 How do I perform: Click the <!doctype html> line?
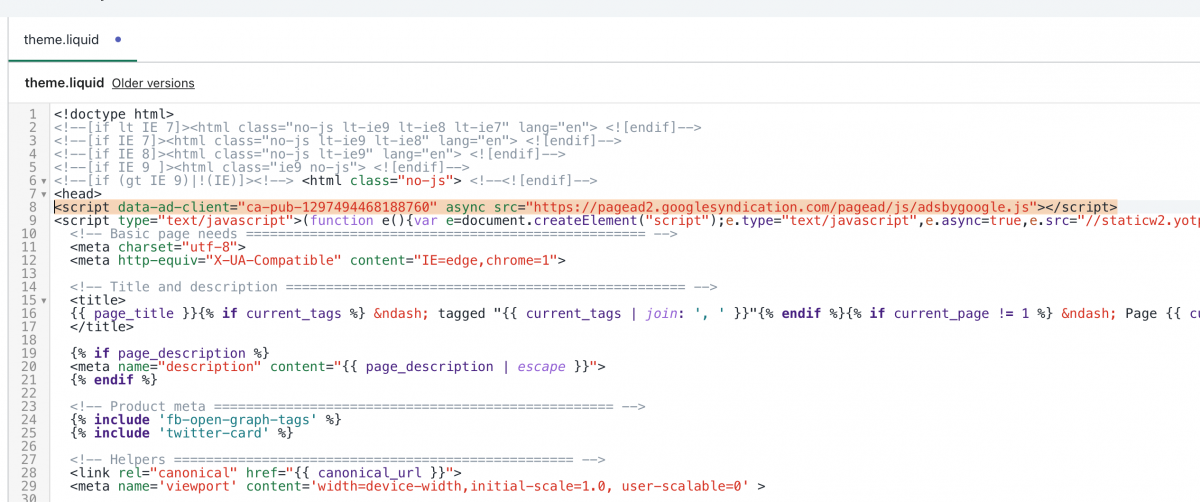click(x=114, y=114)
